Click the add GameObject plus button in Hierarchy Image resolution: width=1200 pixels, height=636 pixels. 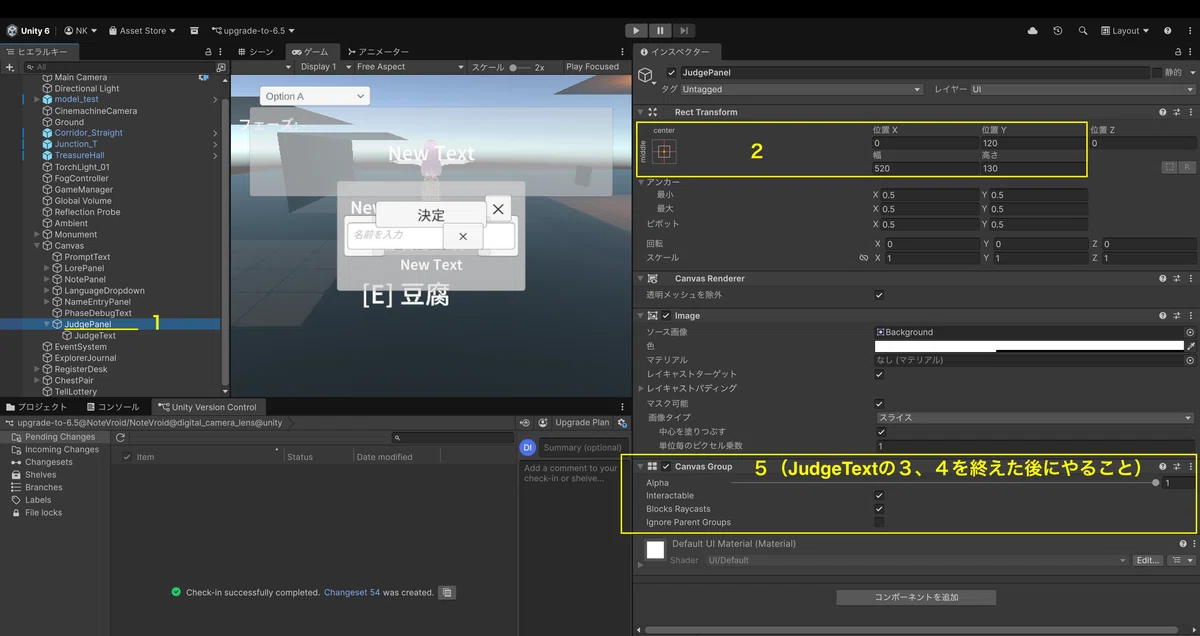(x=10, y=67)
